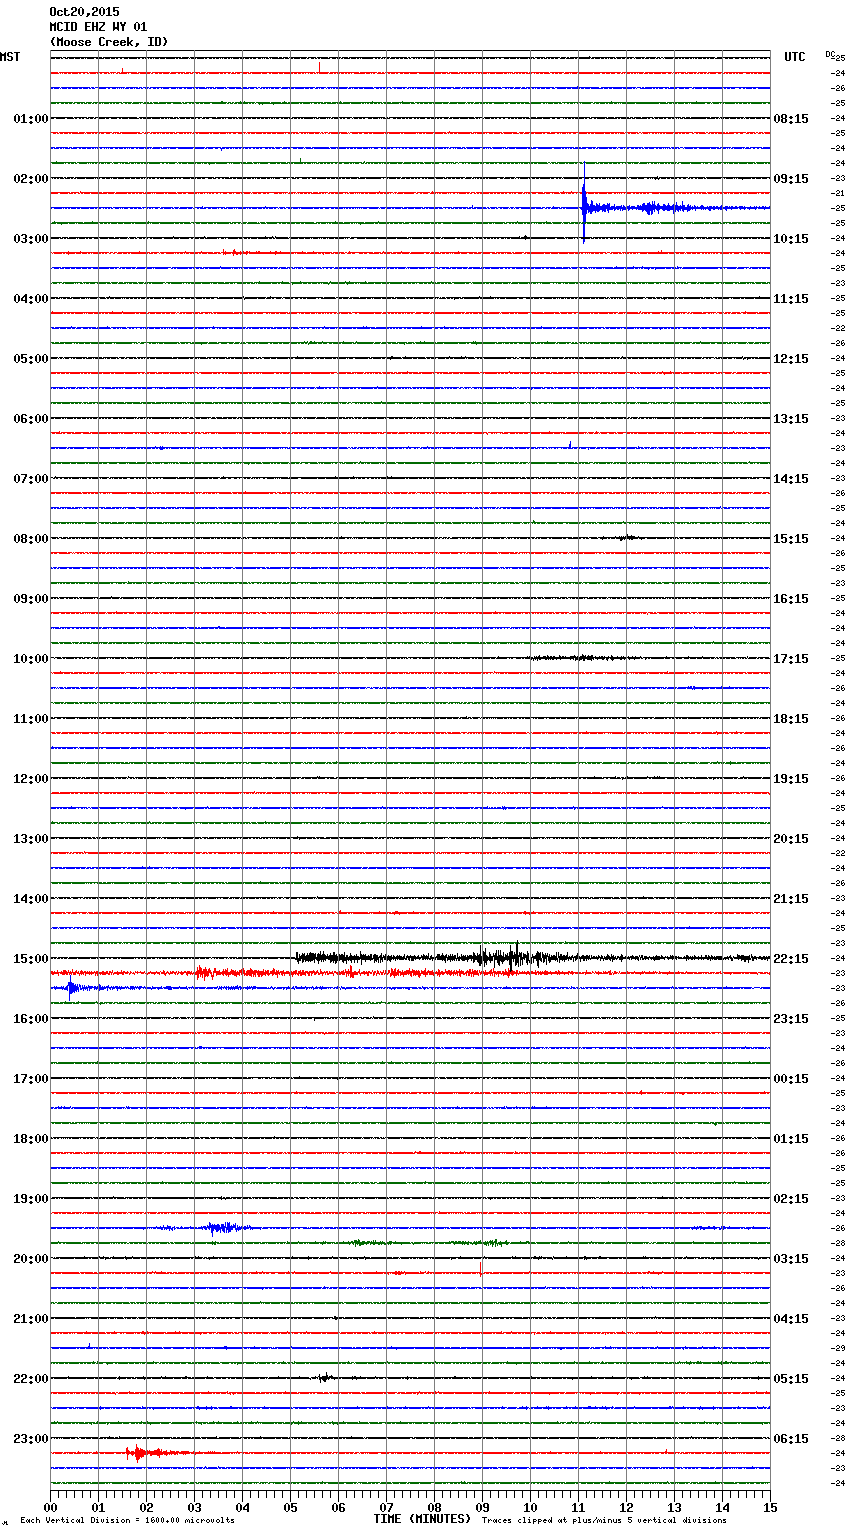Select the '09:15' UTC row label
The height and width of the screenshot is (1534, 850).
tap(791, 179)
